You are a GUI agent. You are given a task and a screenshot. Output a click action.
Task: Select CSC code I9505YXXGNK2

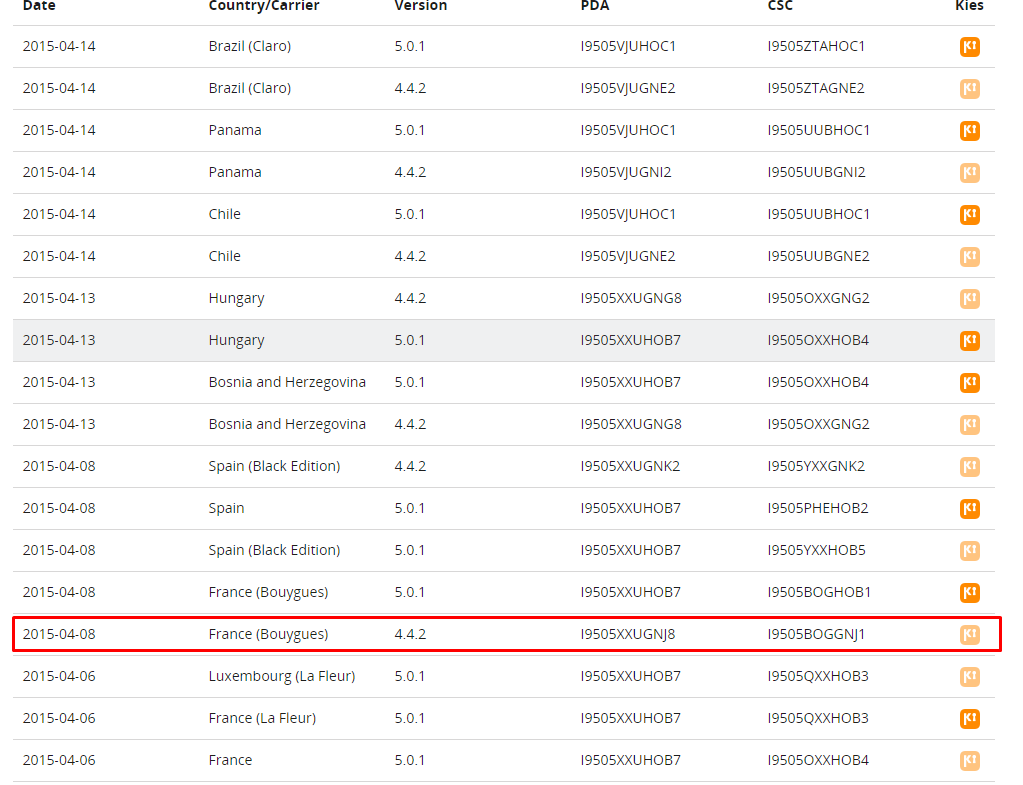coord(816,466)
